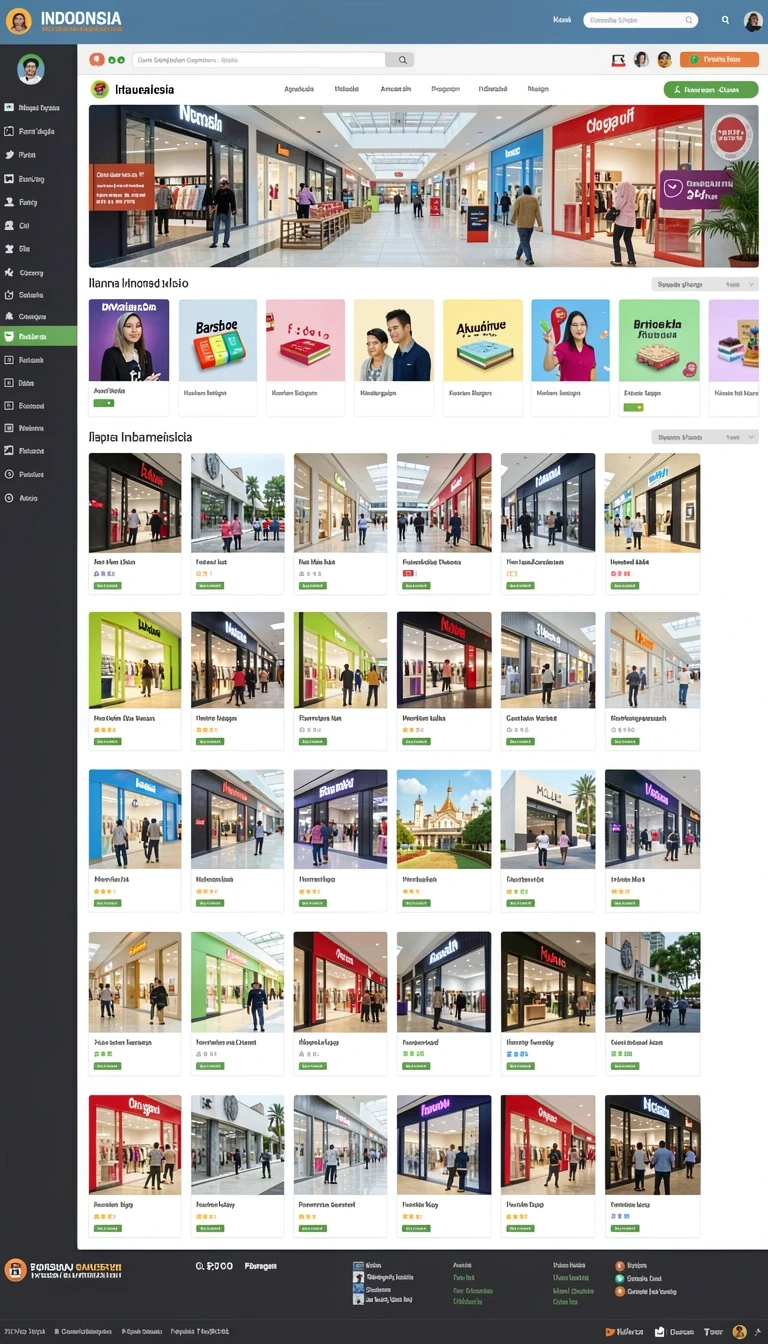Toggle the green switch under the hijab woman card
The width and height of the screenshot is (768, 1344).
point(103,403)
